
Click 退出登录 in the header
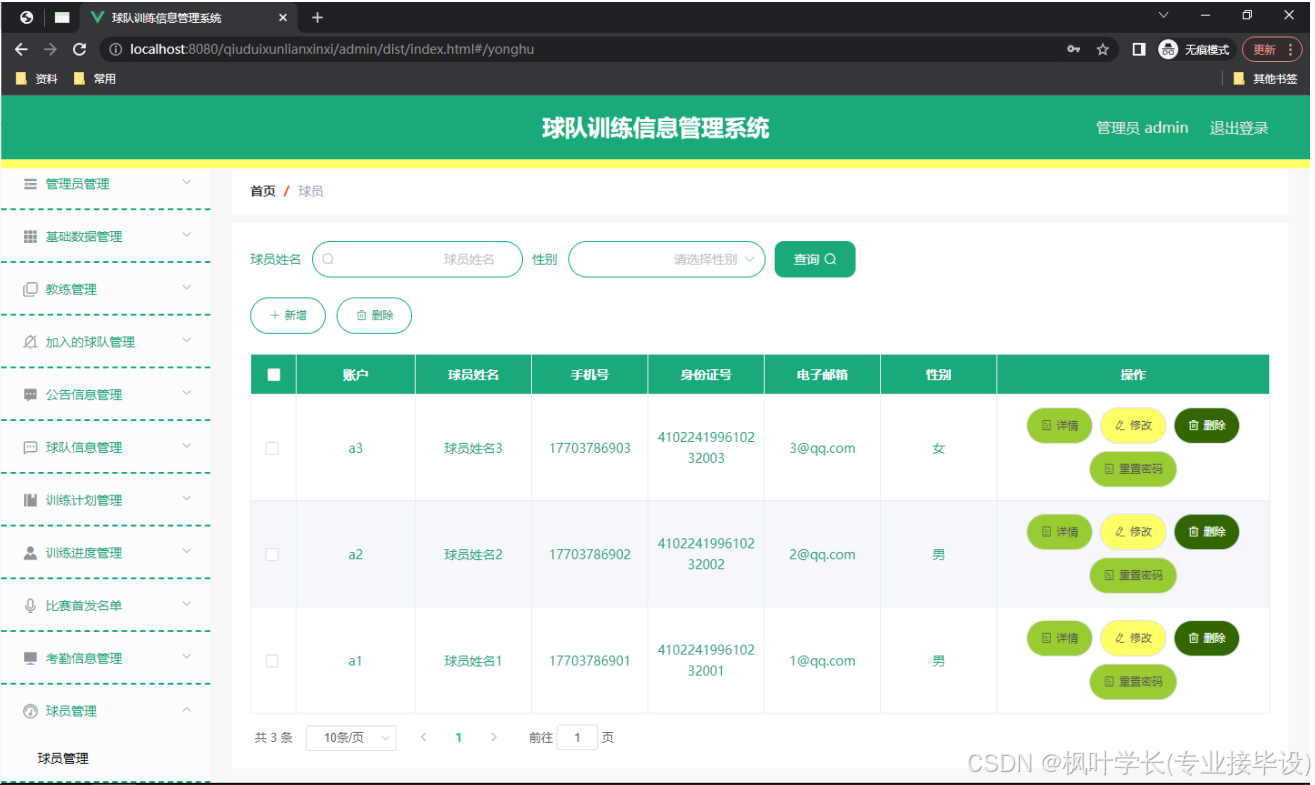tap(1239, 128)
